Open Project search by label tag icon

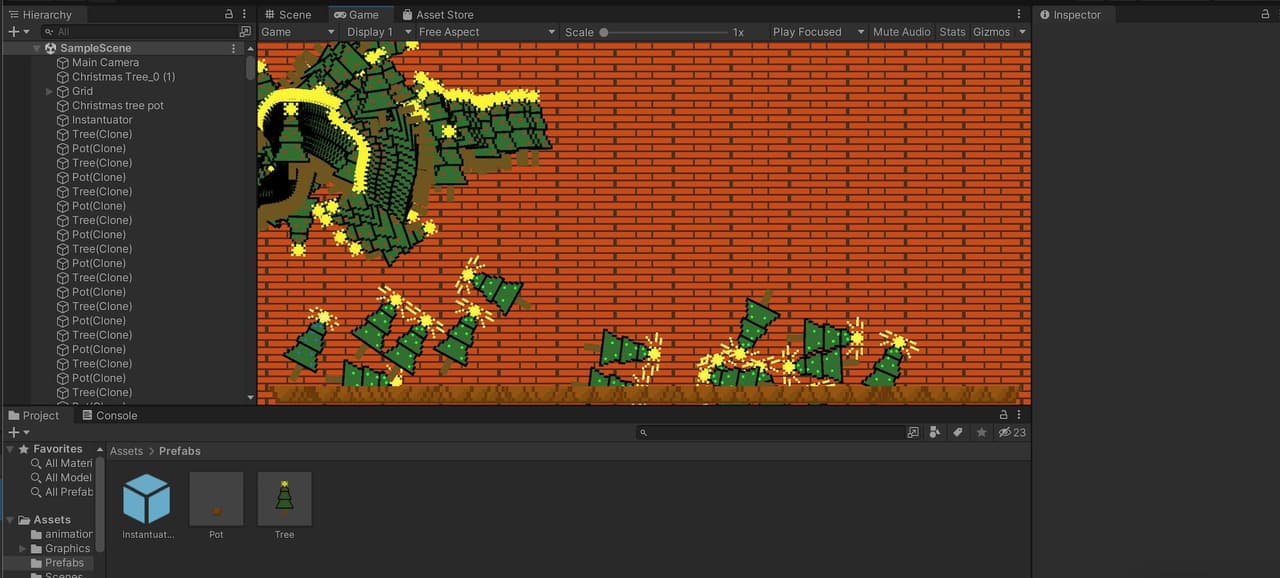pos(958,432)
